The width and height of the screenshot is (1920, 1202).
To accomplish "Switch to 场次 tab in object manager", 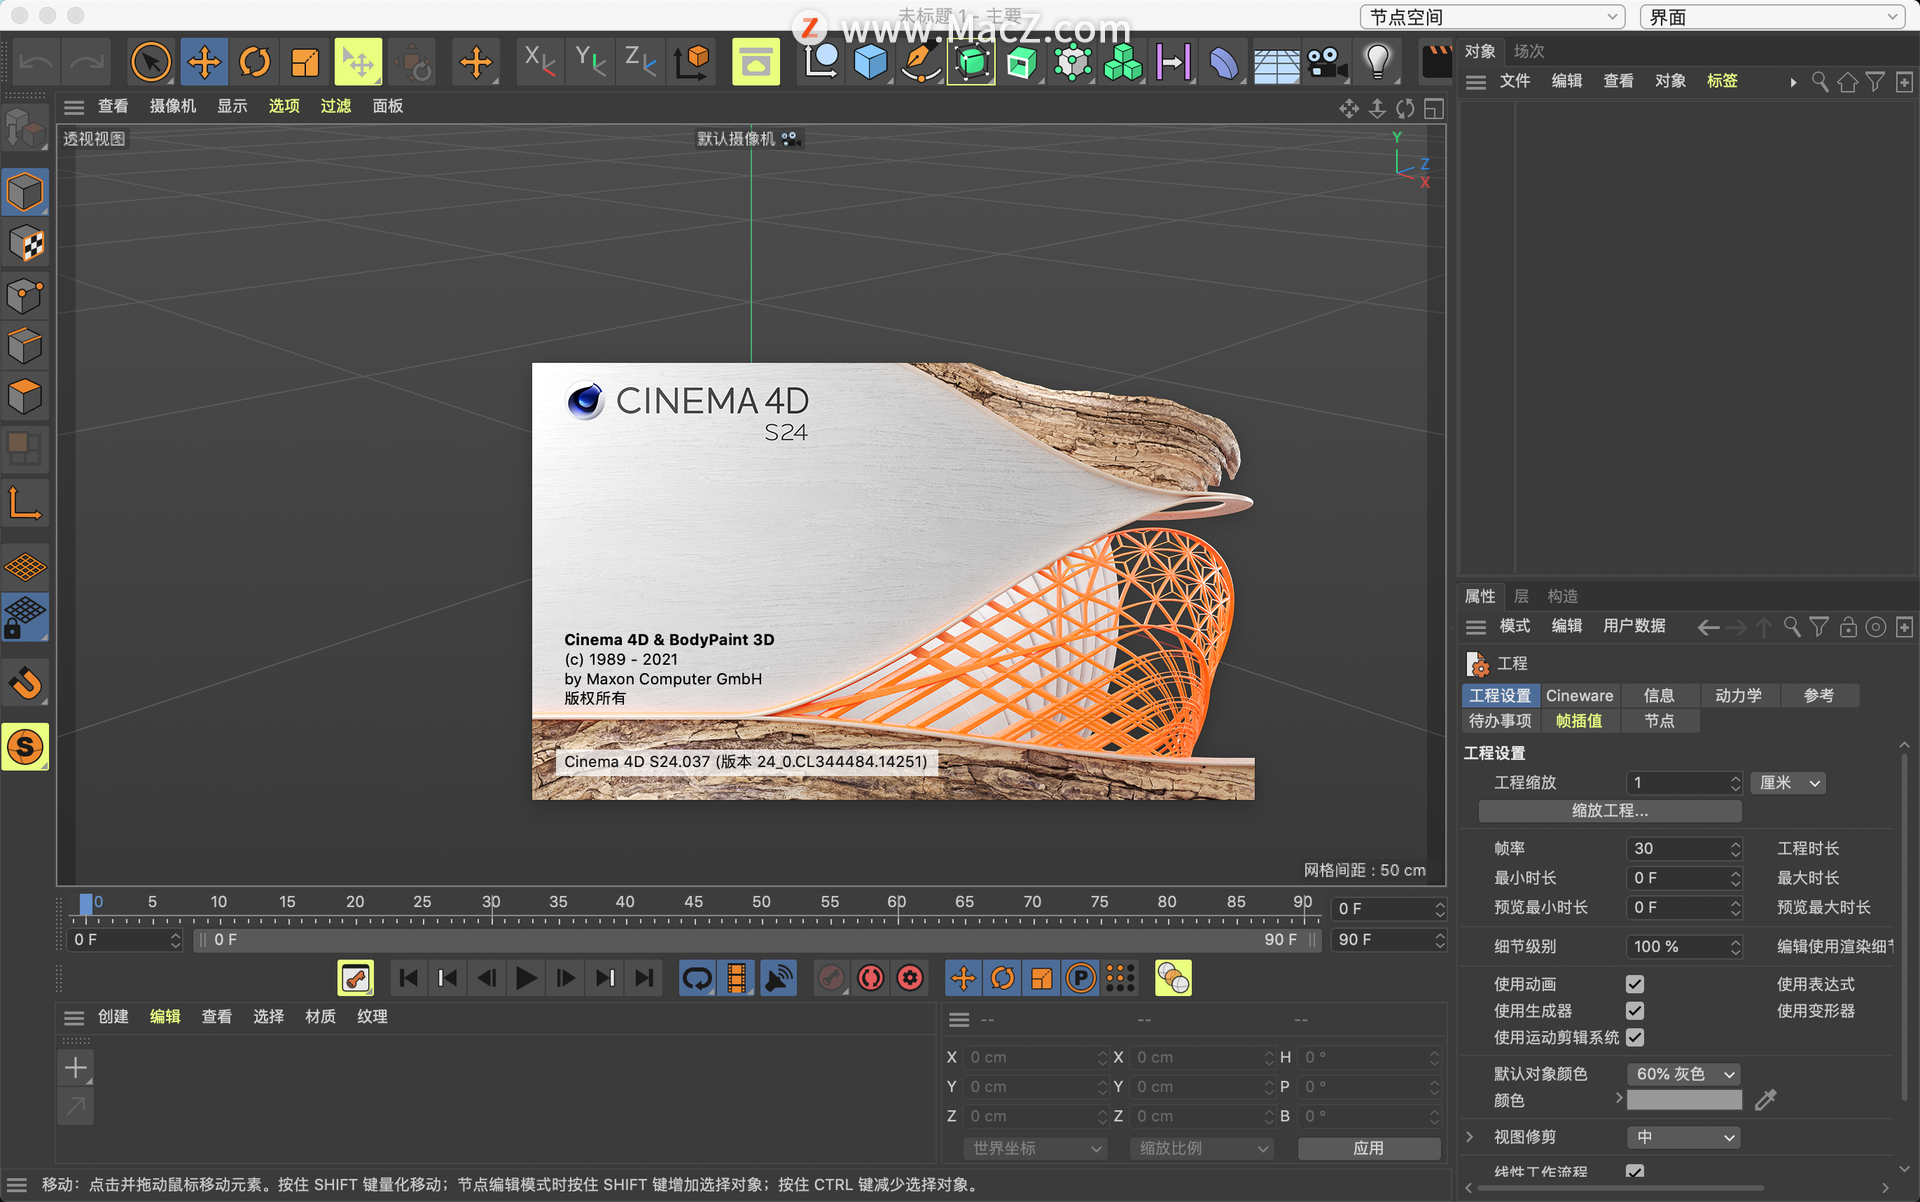I will tap(1529, 51).
